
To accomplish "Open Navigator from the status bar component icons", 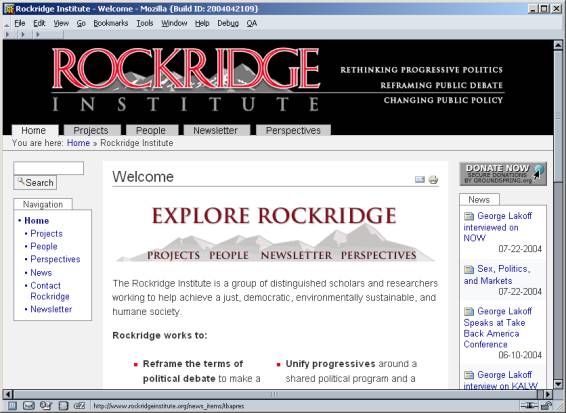I will pos(12,406).
